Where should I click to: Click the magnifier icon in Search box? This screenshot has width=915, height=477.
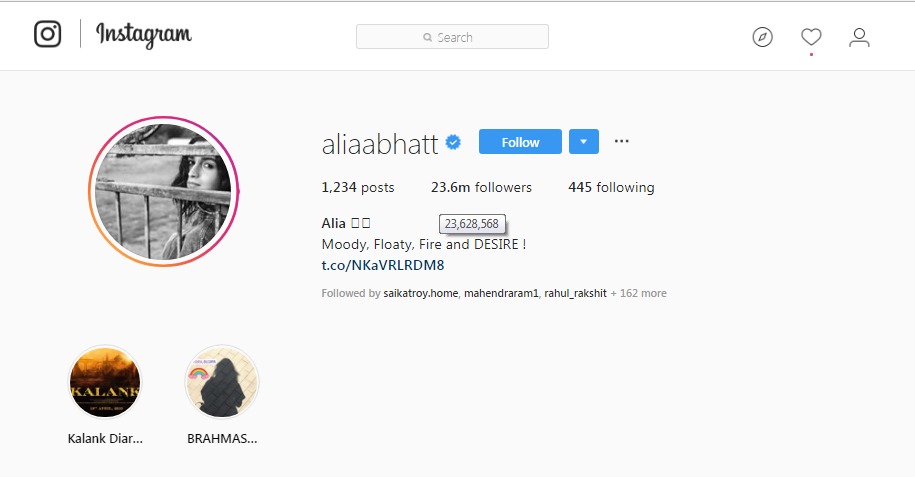[428, 37]
